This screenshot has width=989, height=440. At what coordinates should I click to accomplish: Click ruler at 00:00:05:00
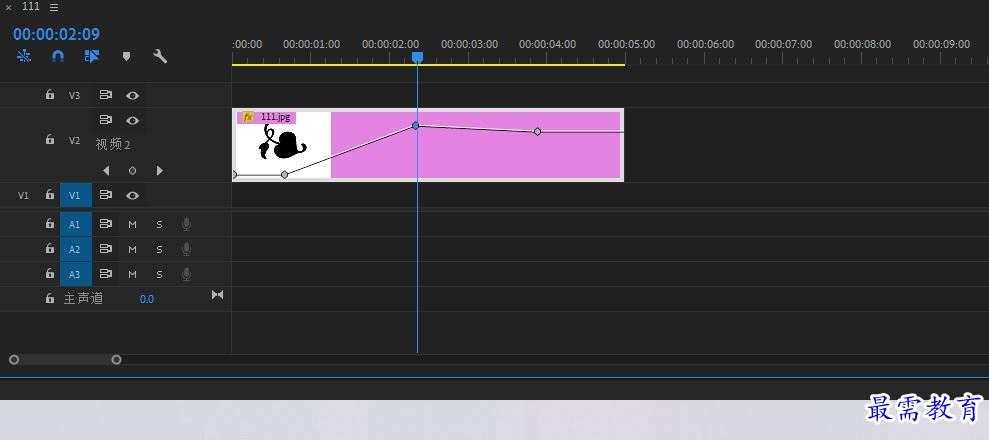626,44
